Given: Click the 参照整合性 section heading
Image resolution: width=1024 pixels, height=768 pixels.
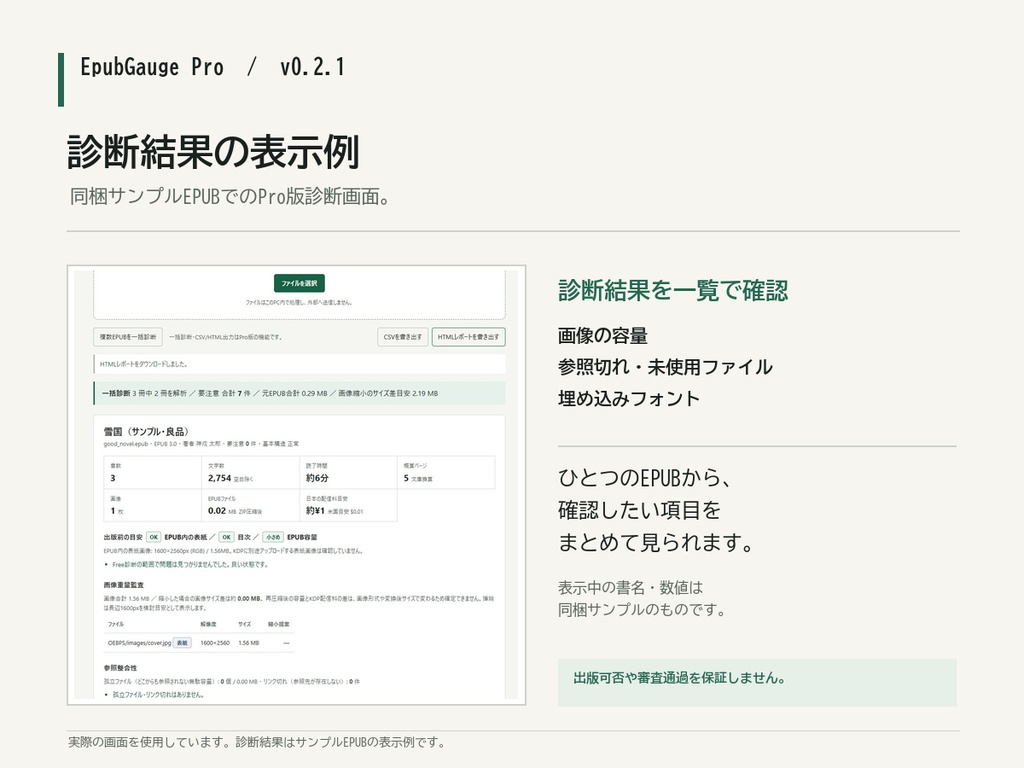Looking at the screenshot, I should click(x=120, y=668).
